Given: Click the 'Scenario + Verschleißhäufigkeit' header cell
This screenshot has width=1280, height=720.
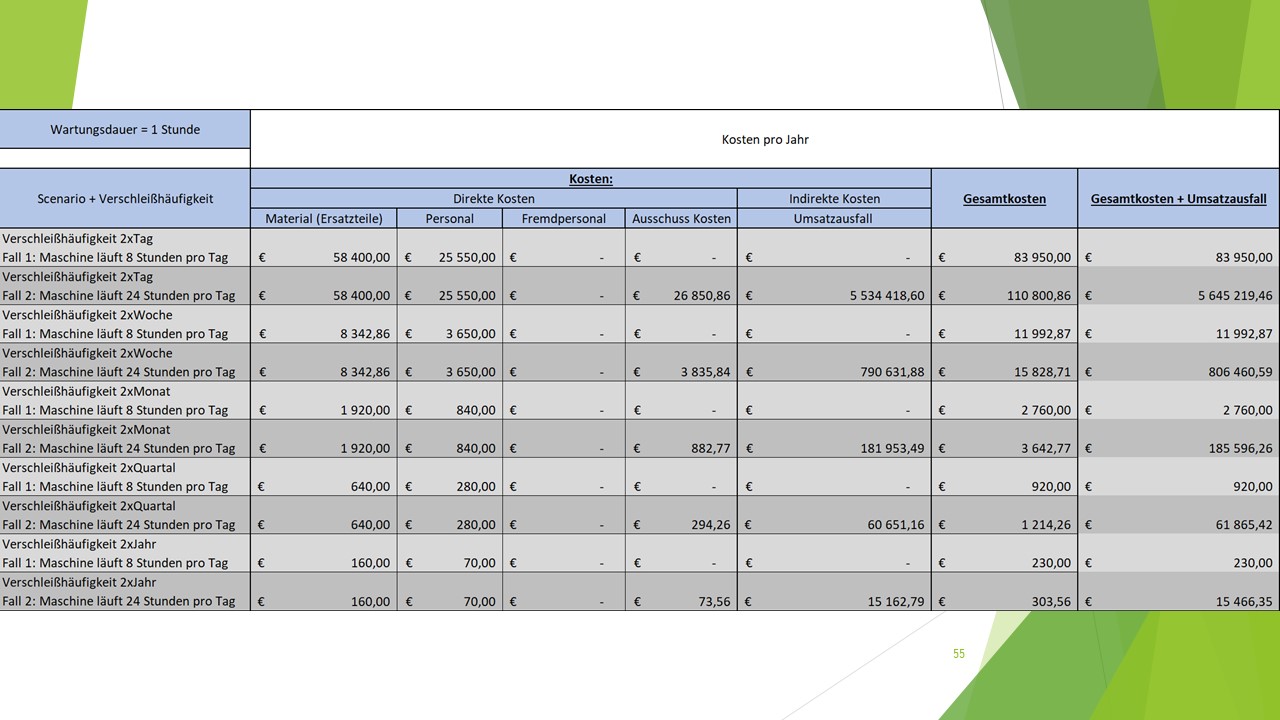Looking at the screenshot, I should click(125, 198).
